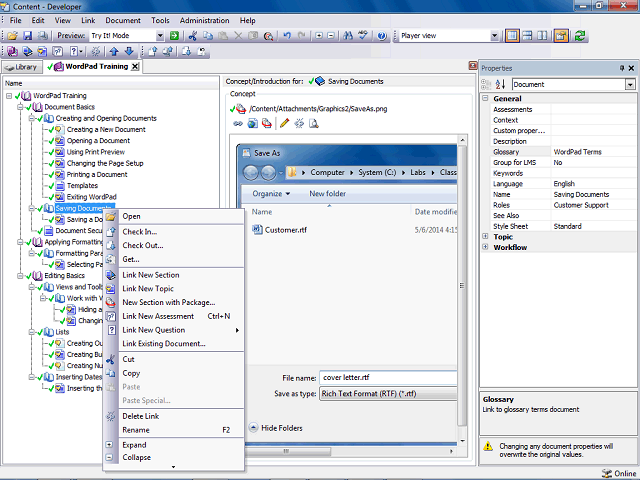Open the Document menu
640x480 pixels.
[x=122, y=20]
